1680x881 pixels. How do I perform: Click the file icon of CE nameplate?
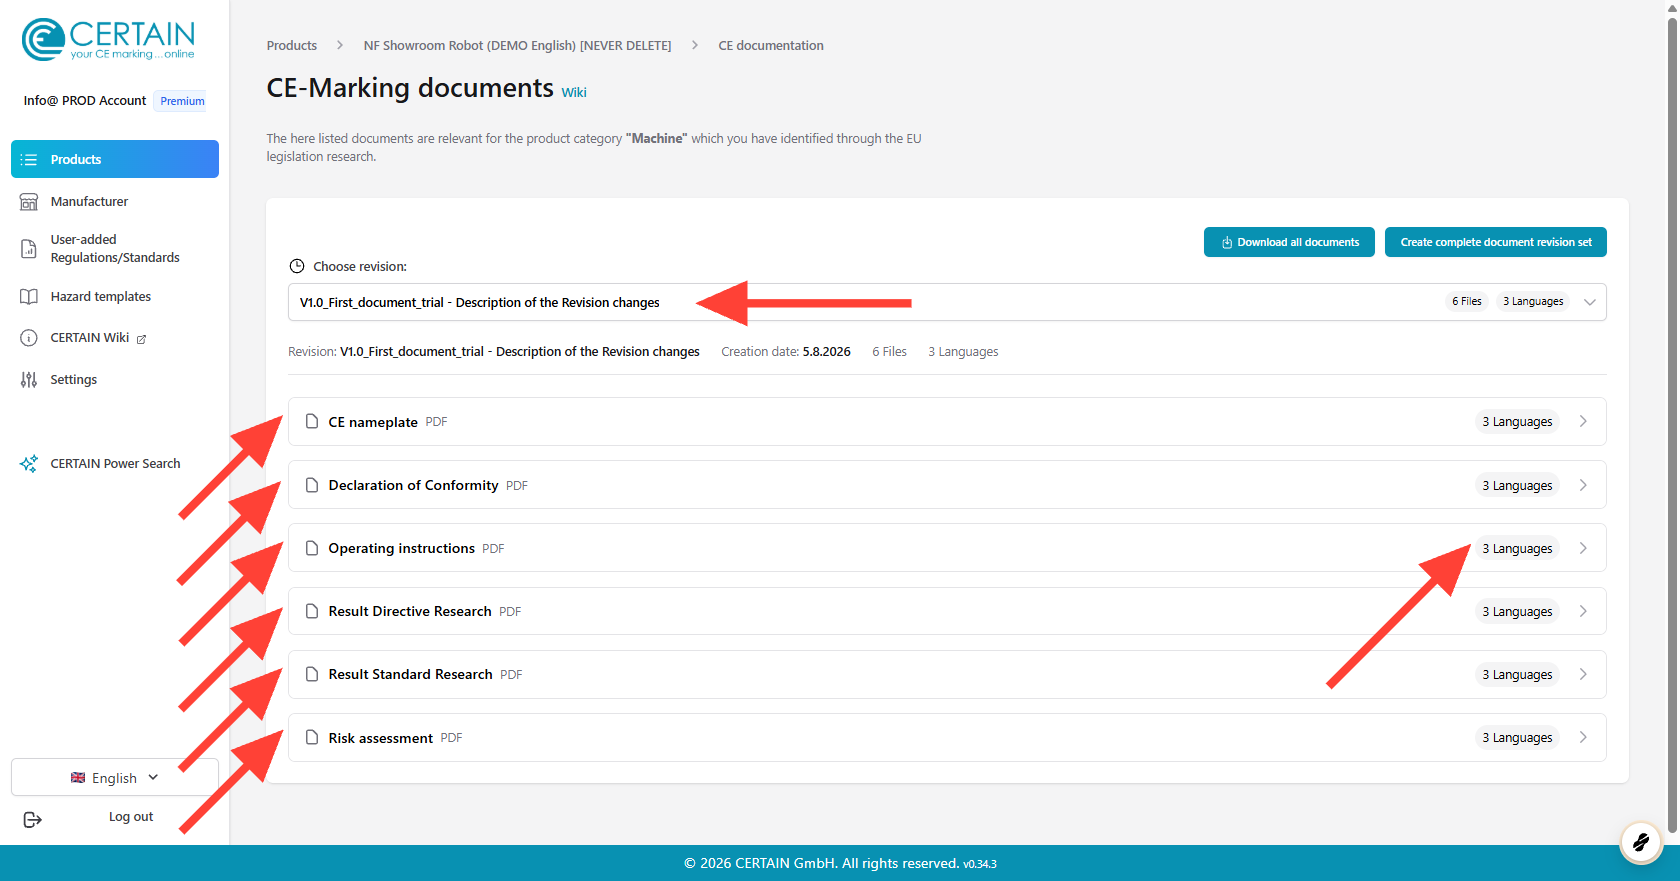point(312,422)
